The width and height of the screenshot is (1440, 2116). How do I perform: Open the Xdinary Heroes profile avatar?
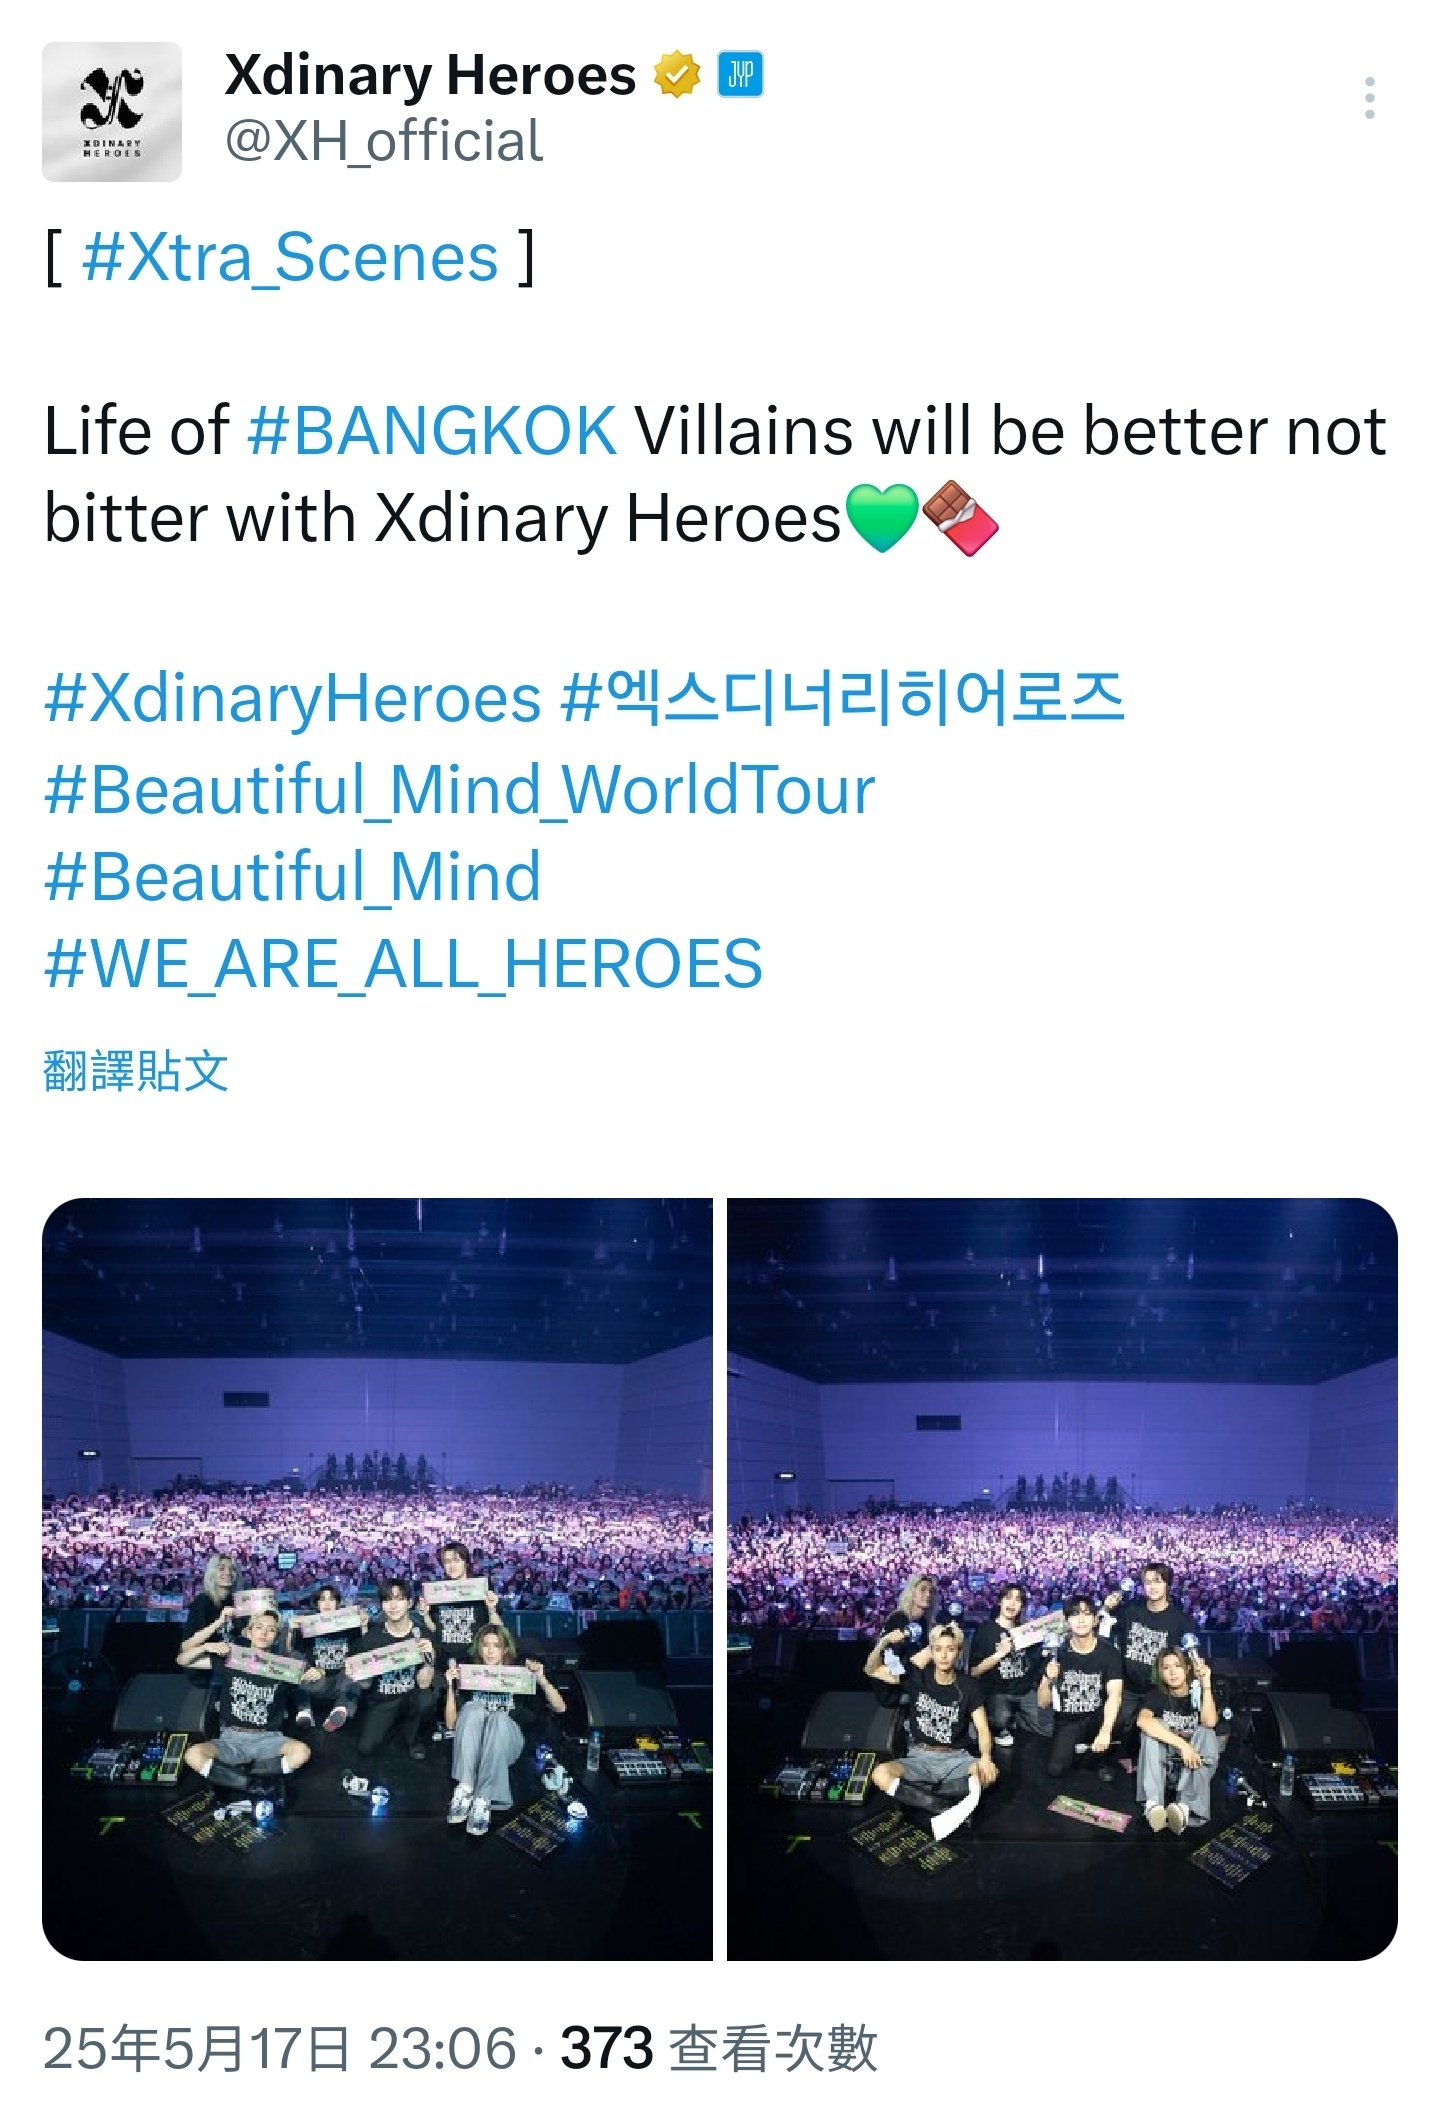click(112, 112)
